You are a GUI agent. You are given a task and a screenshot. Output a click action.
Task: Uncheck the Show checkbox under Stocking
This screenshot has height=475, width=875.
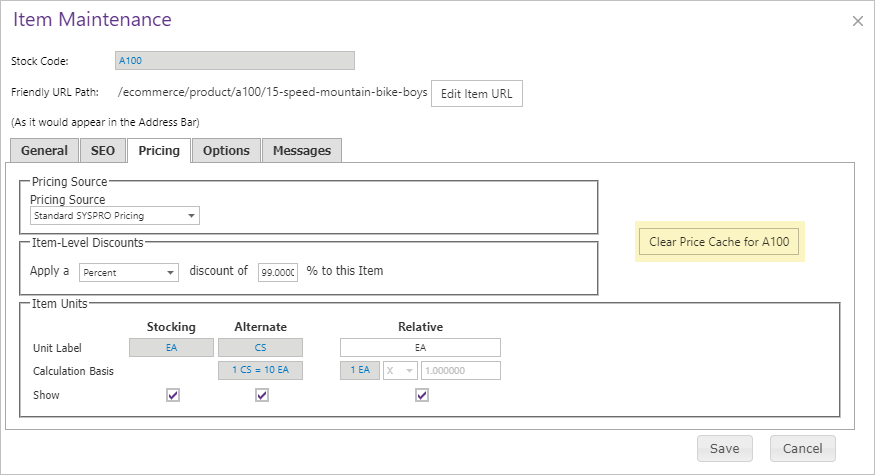point(173,395)
